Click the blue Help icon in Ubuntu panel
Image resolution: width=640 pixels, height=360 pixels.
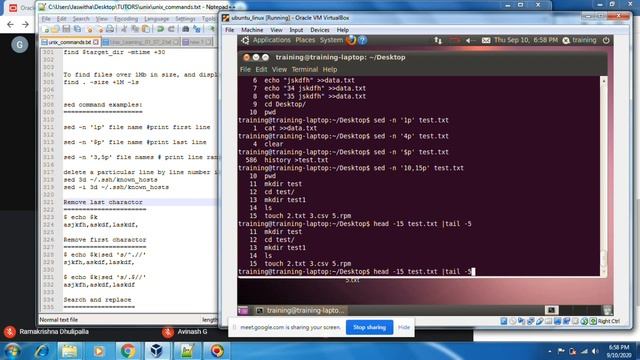(x=362, y=40)
